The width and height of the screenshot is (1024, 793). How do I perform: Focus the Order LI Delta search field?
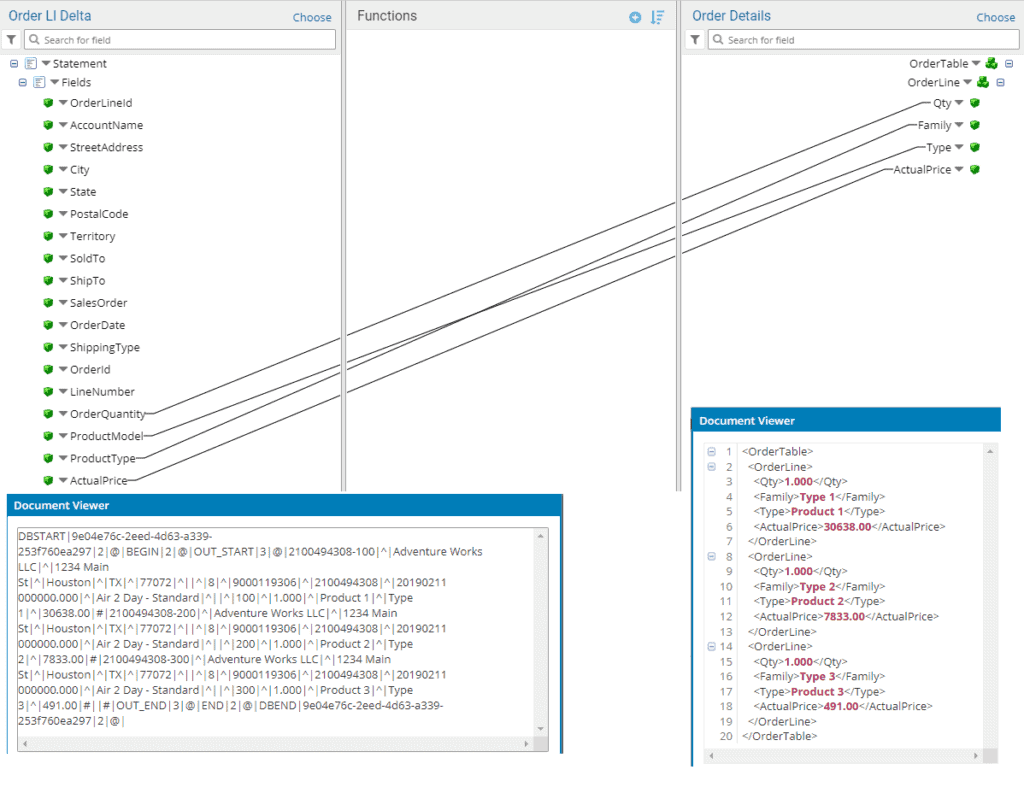180,40
